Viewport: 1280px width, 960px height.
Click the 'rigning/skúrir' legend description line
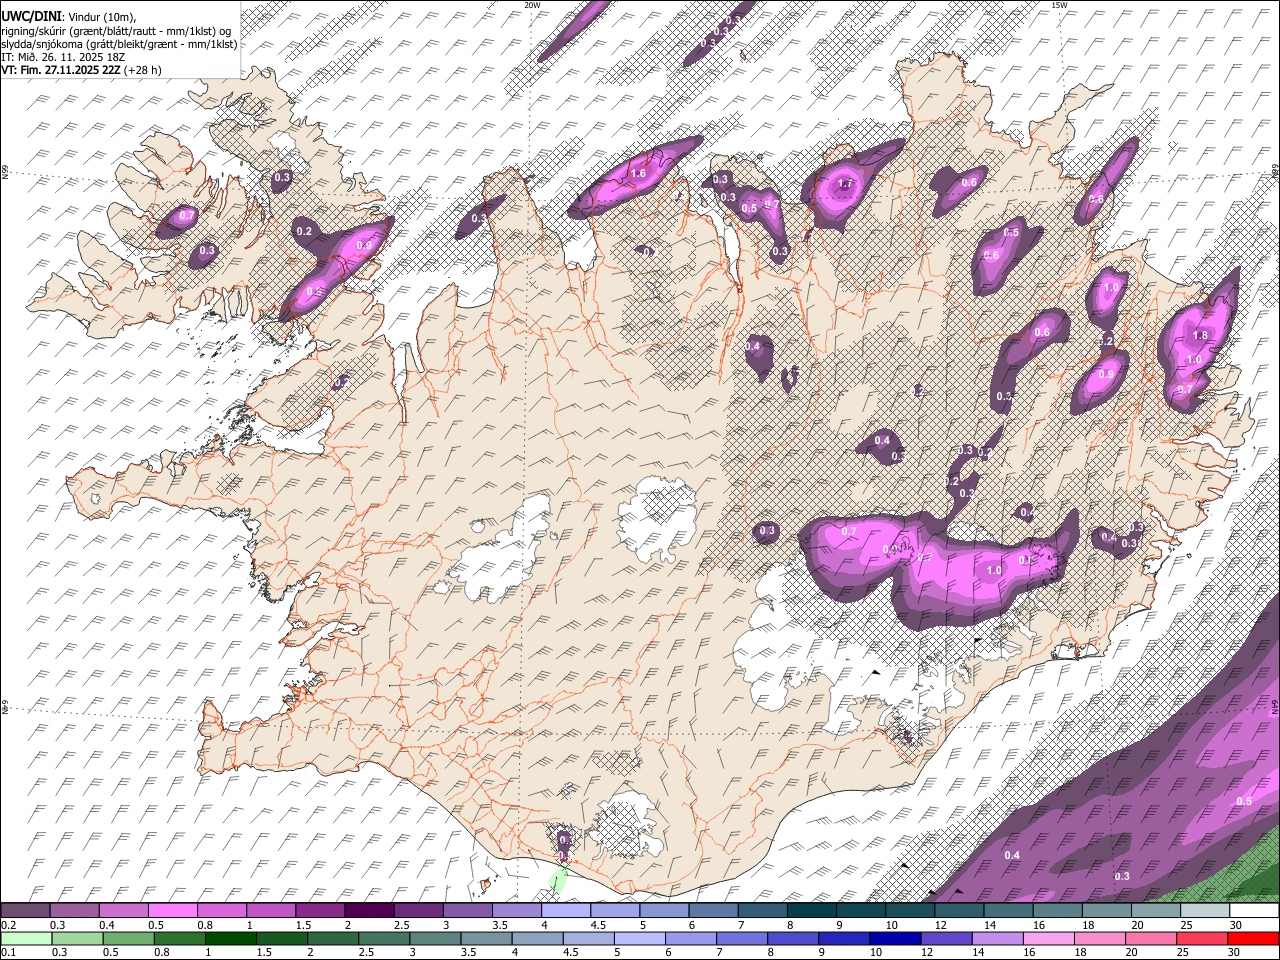pyautogui.click(x=116, y=30)
